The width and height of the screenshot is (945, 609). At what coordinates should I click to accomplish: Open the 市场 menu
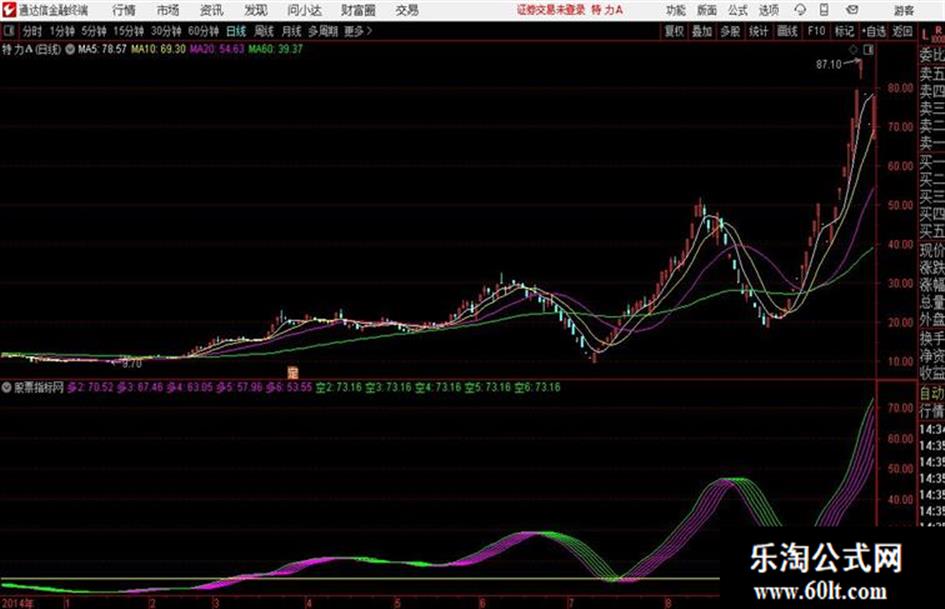(x=168, y=10)
